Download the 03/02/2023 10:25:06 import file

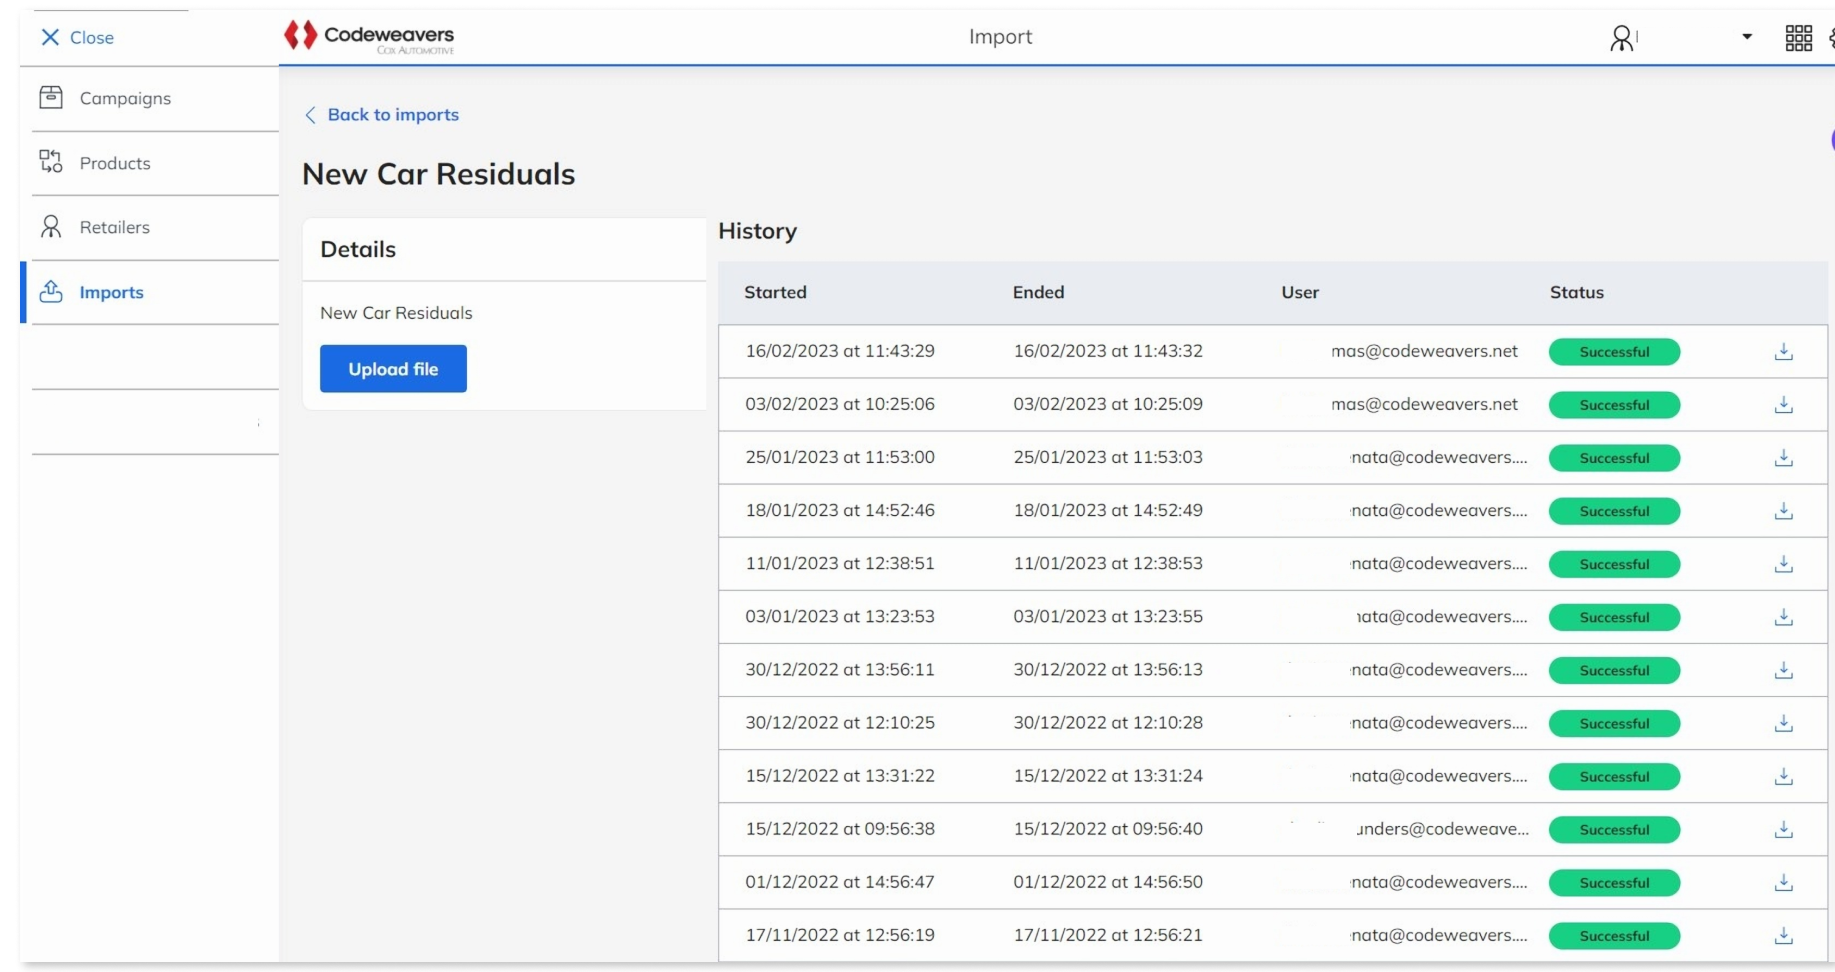[x=1783, y=405]
